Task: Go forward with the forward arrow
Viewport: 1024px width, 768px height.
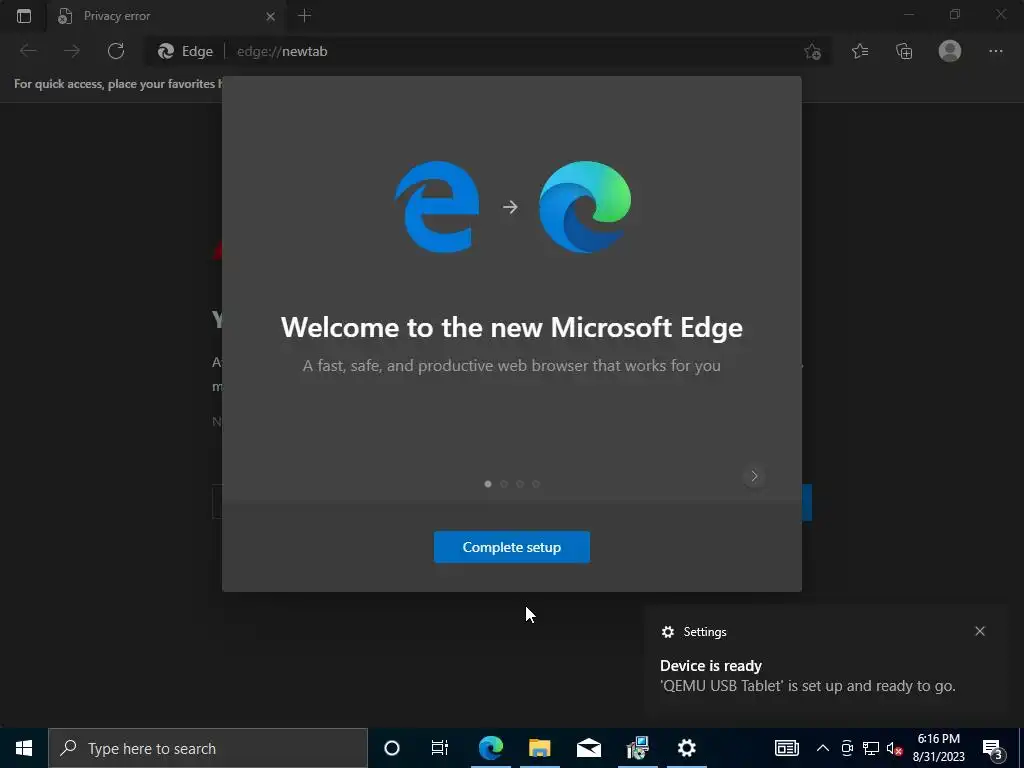Action: click(72, 51)
